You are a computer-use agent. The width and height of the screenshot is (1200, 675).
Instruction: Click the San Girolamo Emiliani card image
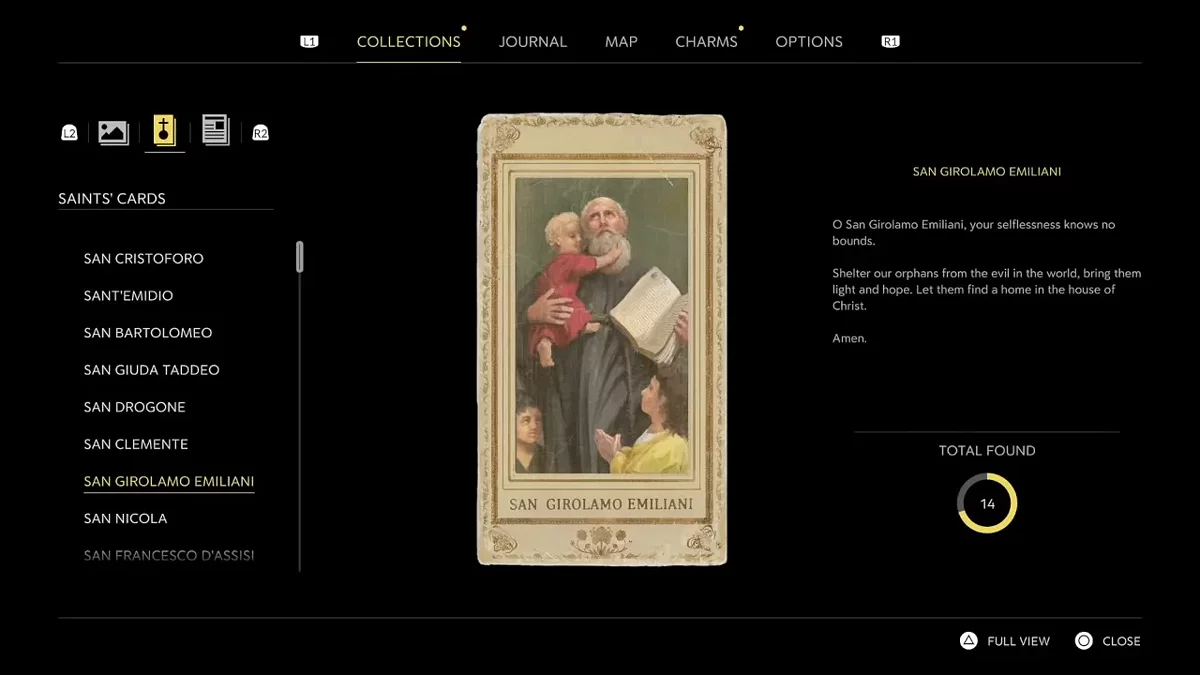(x=602, y=340)
